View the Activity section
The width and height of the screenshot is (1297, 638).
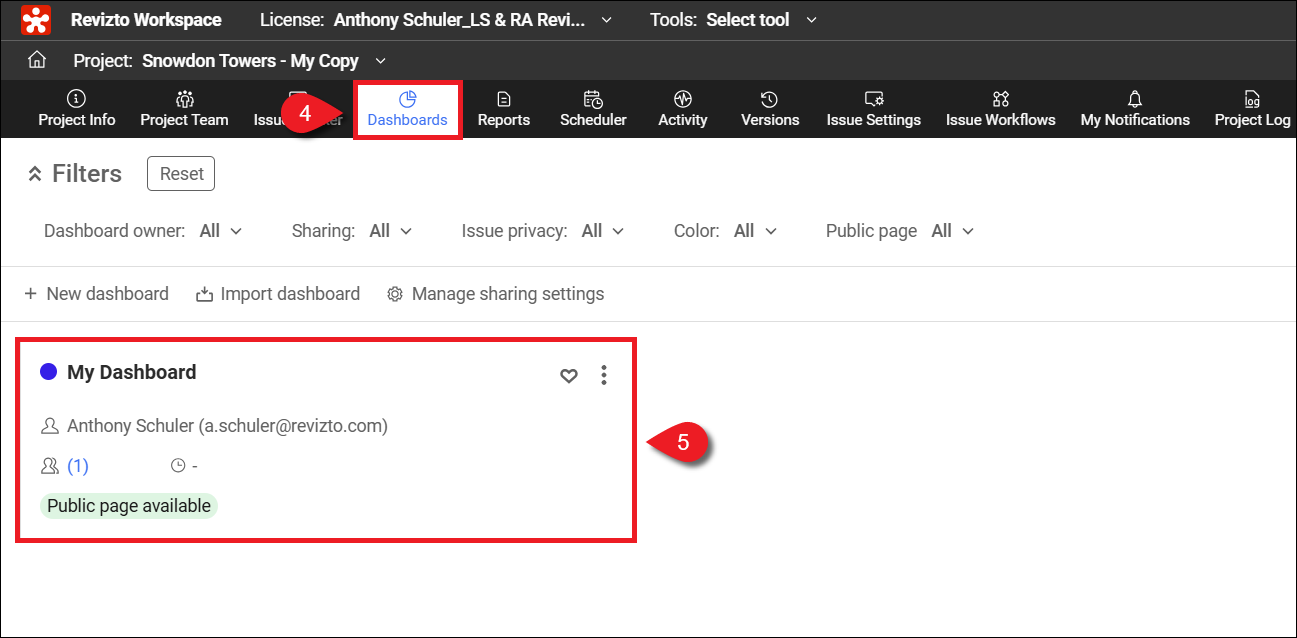682,109
